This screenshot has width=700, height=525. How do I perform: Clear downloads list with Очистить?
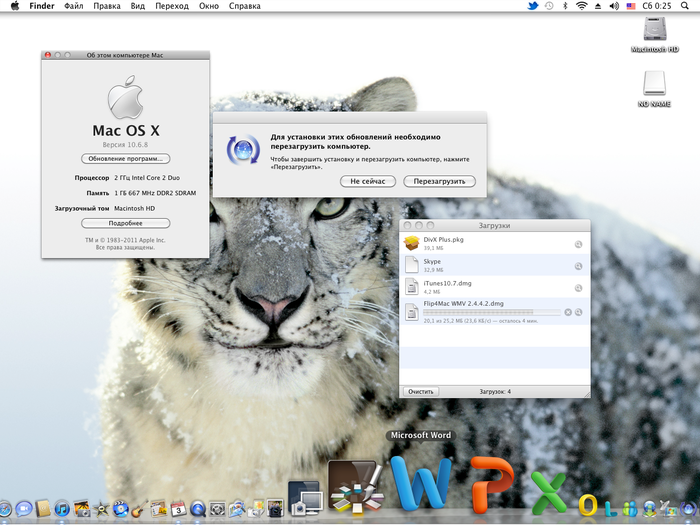pos(421,392)
